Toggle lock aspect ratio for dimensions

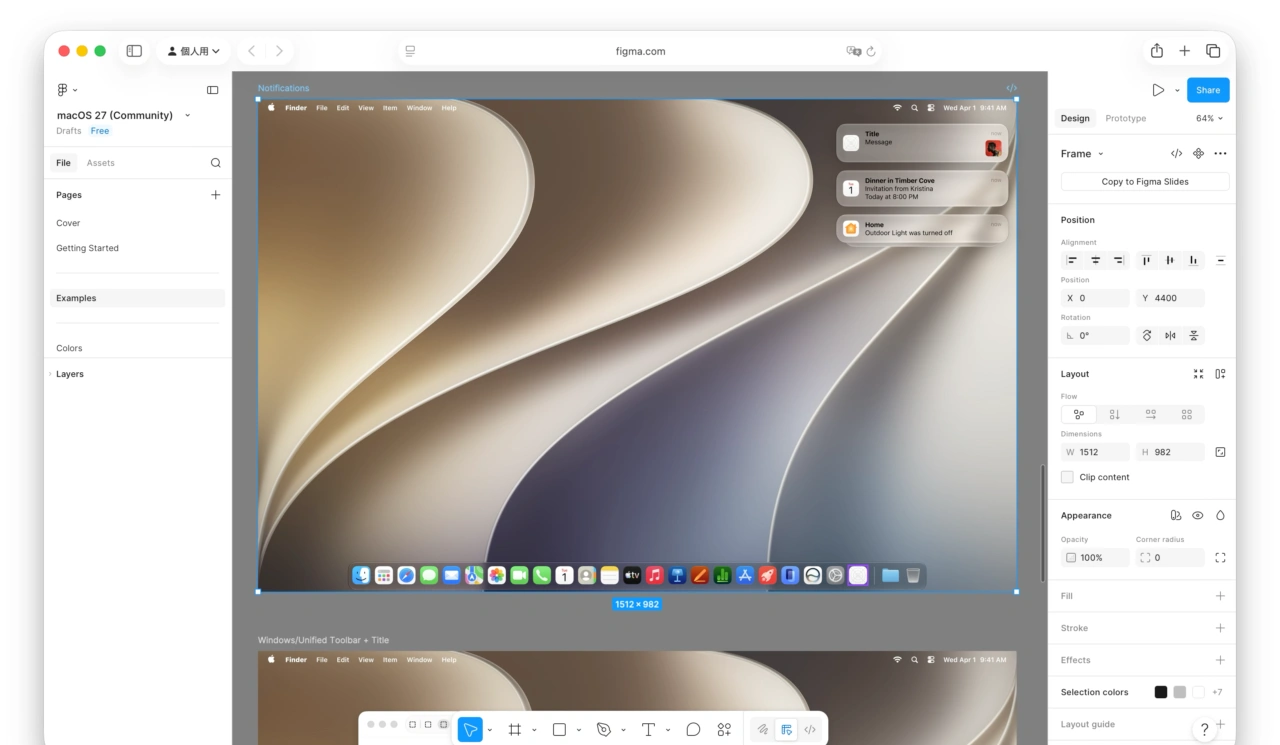tap(1220, 452)
